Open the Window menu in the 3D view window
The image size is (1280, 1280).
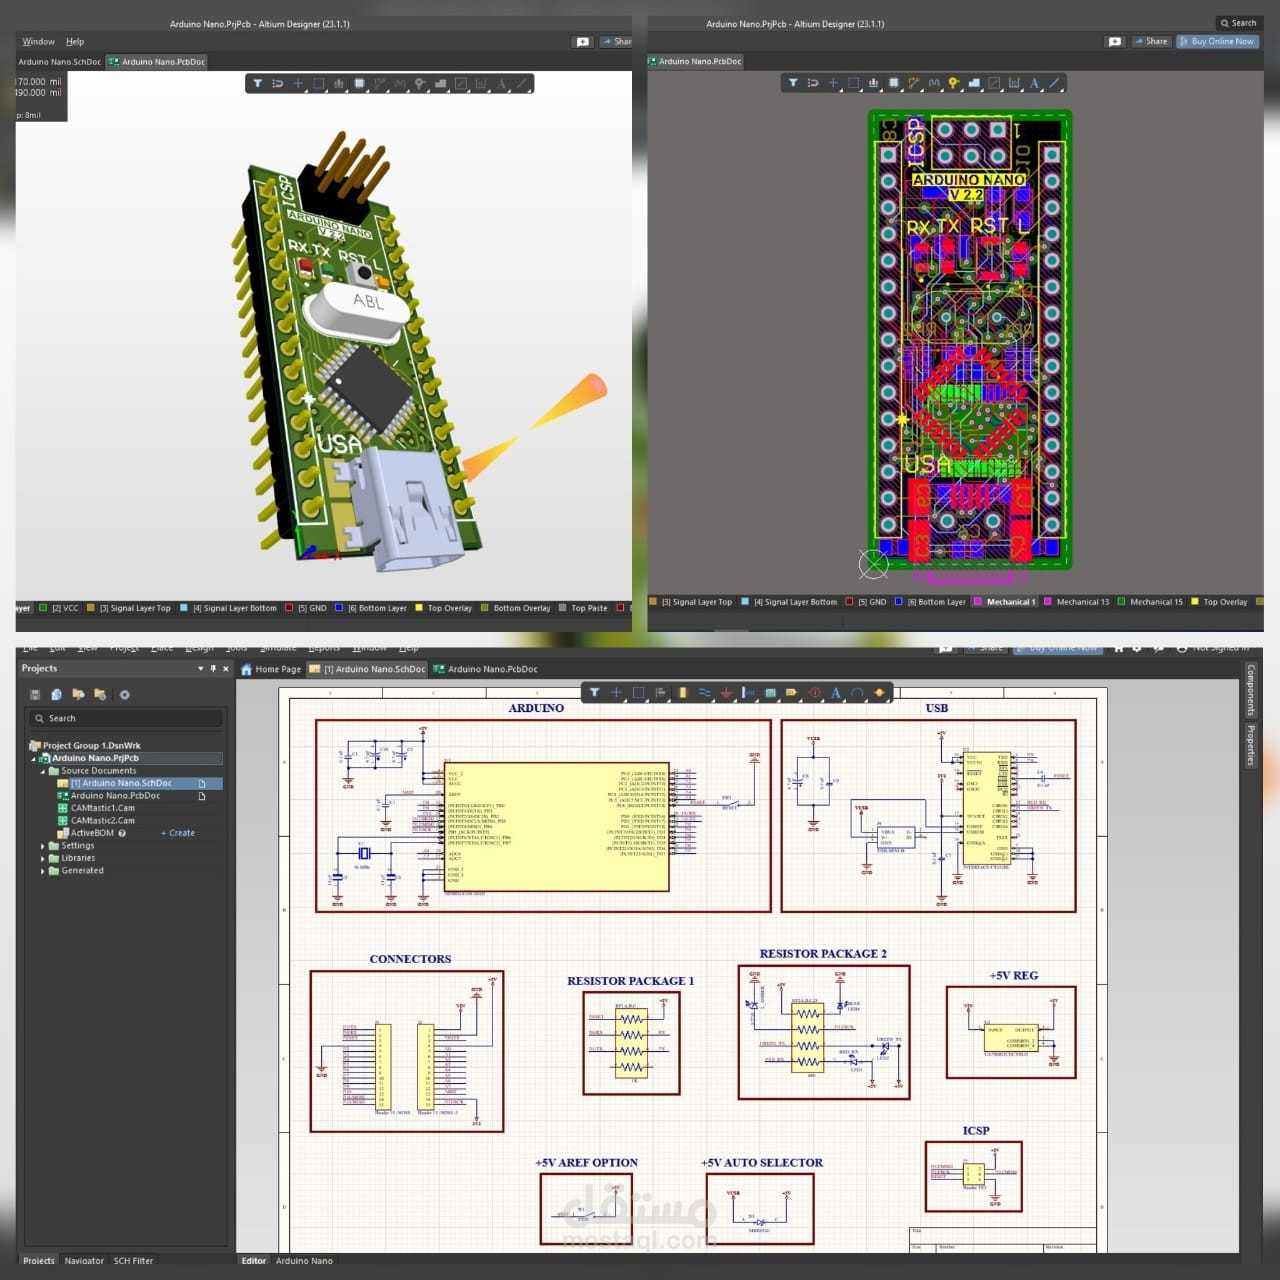click(x=39, y=42)
